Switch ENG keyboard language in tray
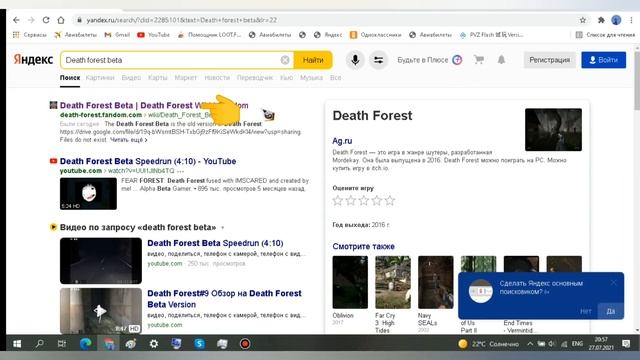This screenshot has height=360, width=640. 577,344
